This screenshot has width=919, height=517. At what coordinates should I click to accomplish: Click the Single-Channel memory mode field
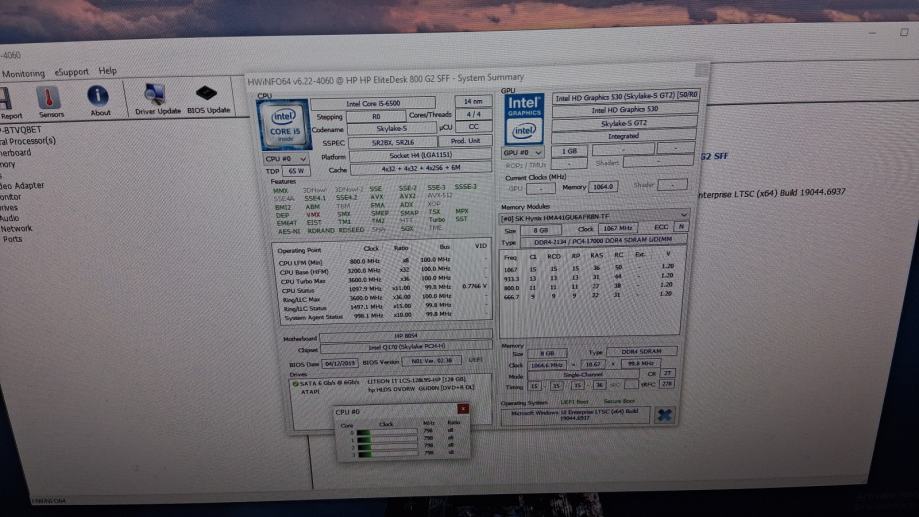(x=583, y=375)
